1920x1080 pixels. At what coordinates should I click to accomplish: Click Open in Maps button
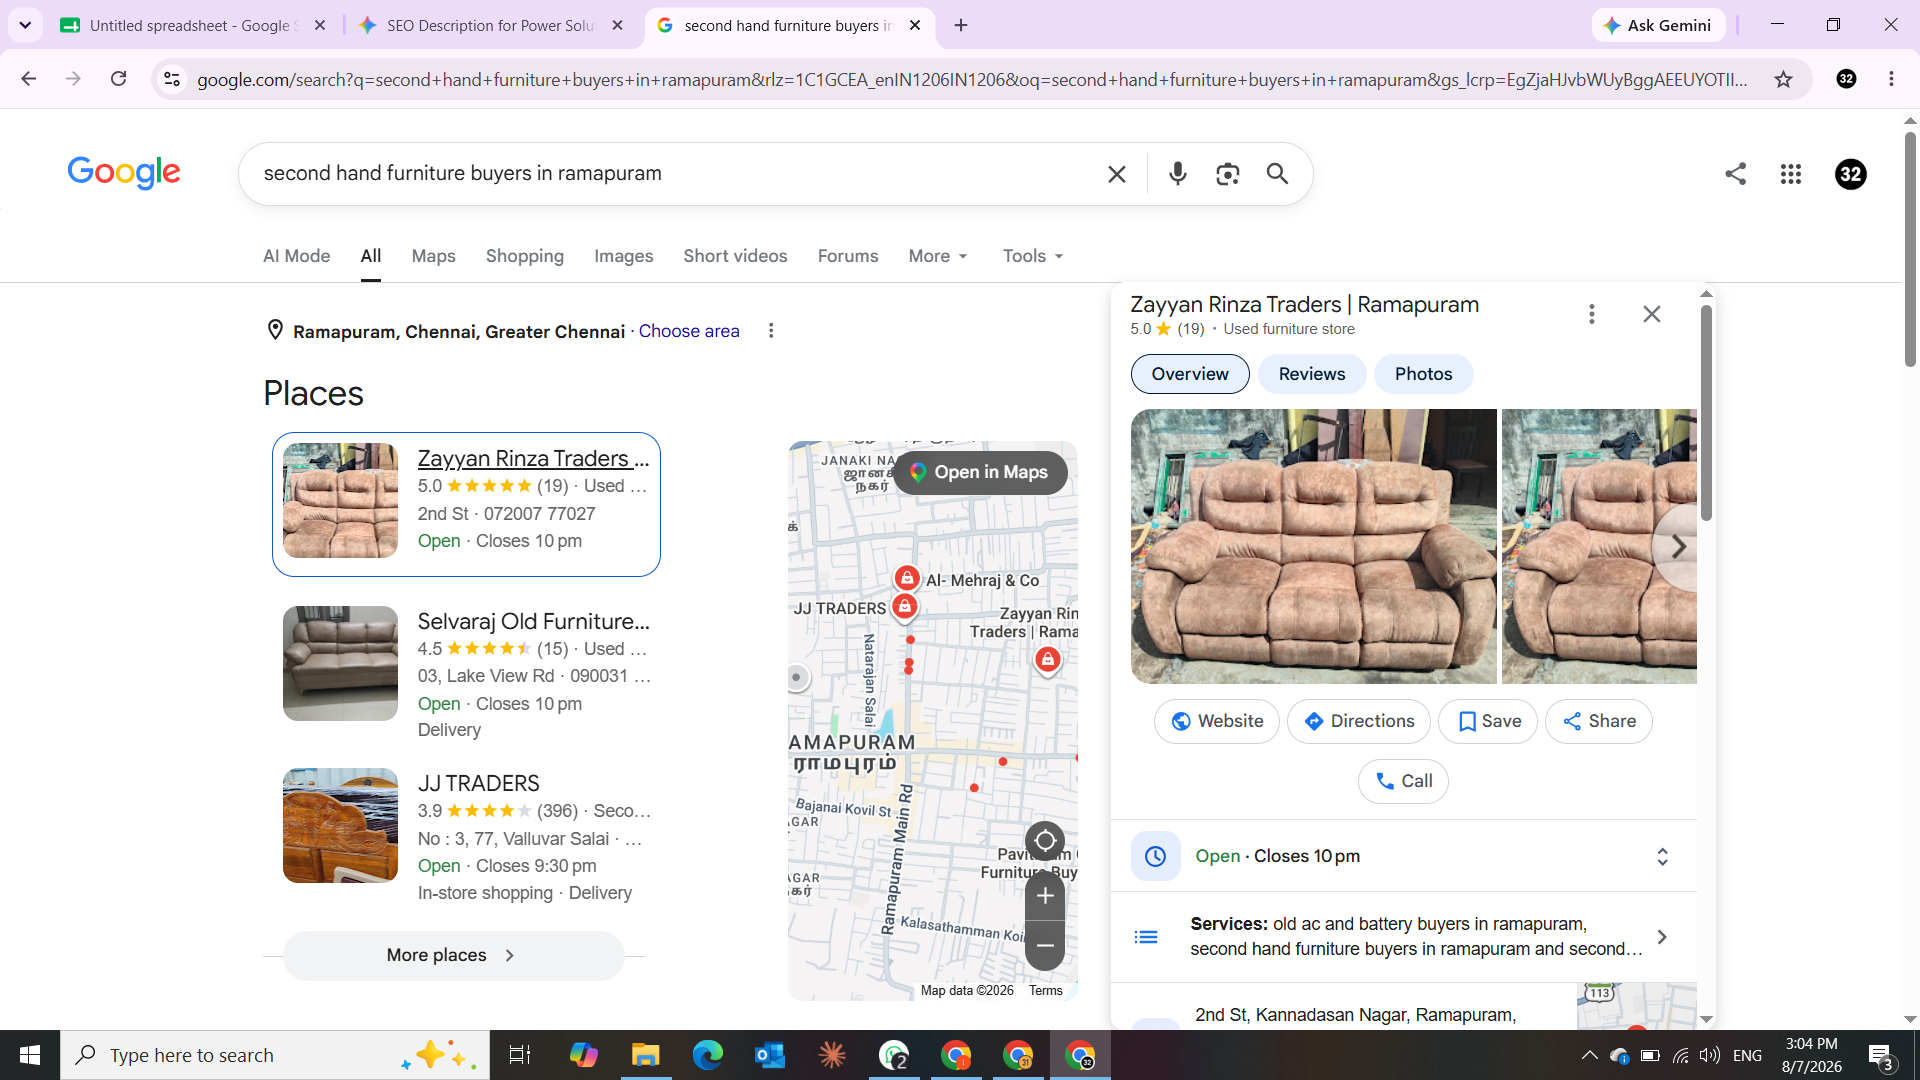[980, 472]
